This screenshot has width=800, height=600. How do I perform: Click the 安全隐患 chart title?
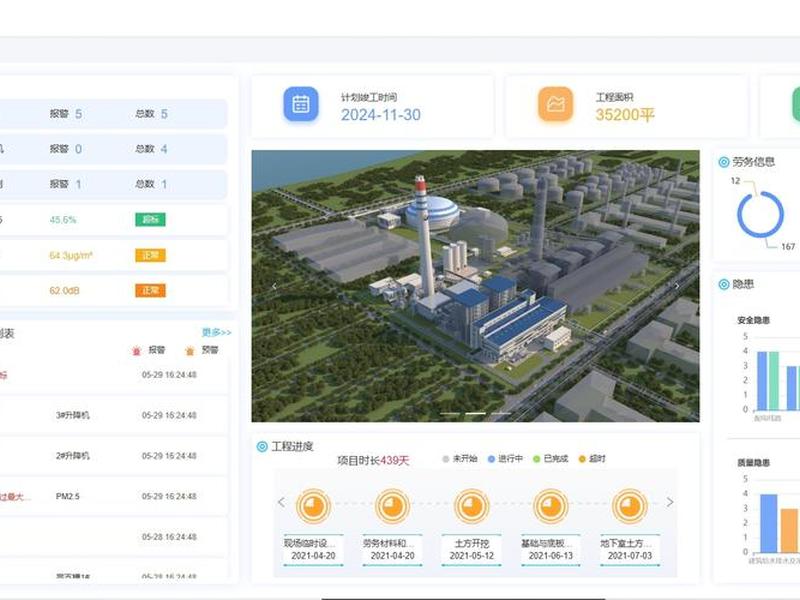pos(753,320)
